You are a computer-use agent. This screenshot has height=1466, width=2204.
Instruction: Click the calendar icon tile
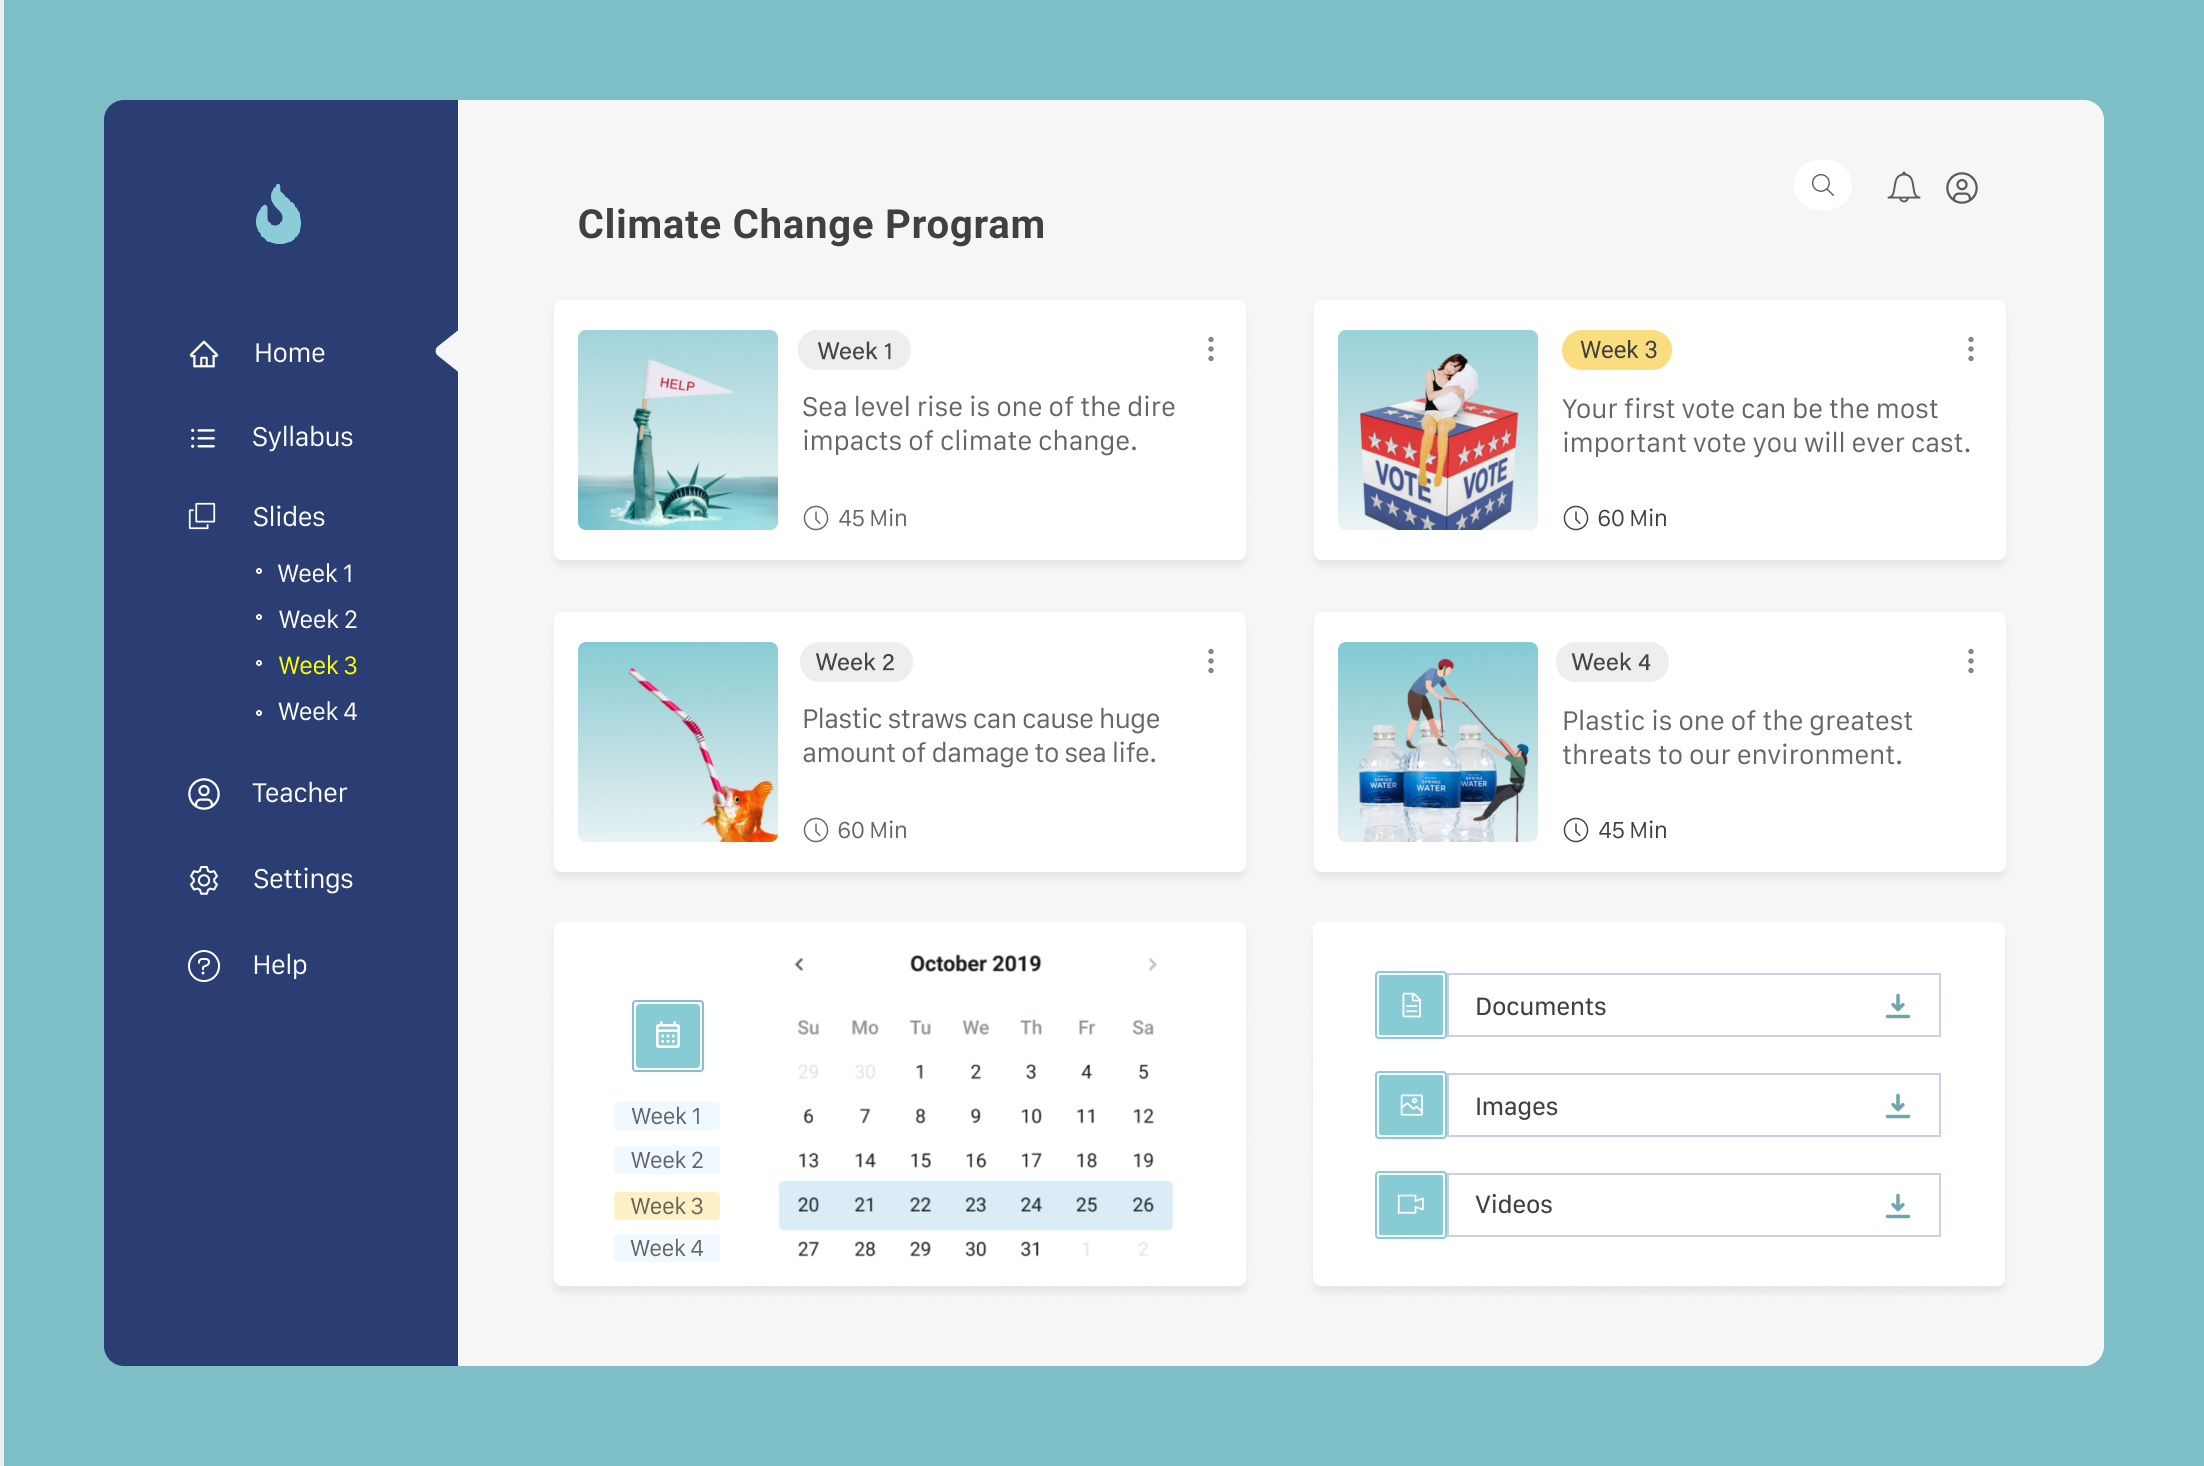click(668, 1035)
